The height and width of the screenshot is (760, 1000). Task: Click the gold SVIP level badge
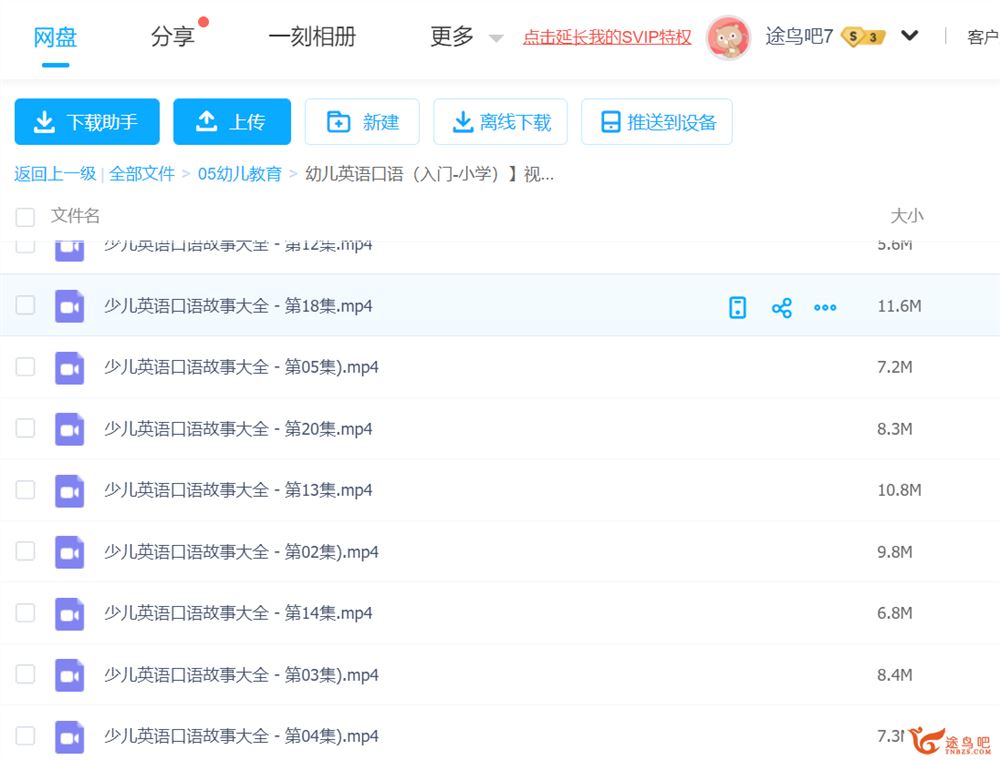tap(864, 37)
